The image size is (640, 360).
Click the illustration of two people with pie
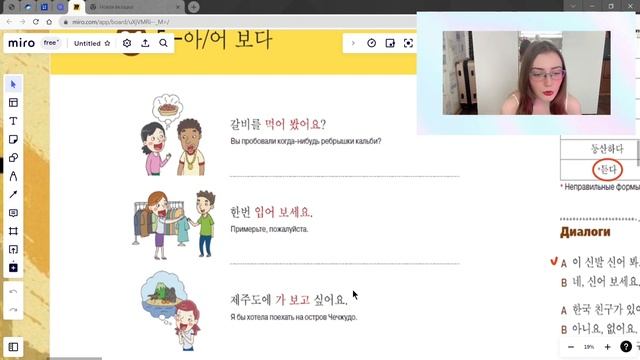click(173, 135)
